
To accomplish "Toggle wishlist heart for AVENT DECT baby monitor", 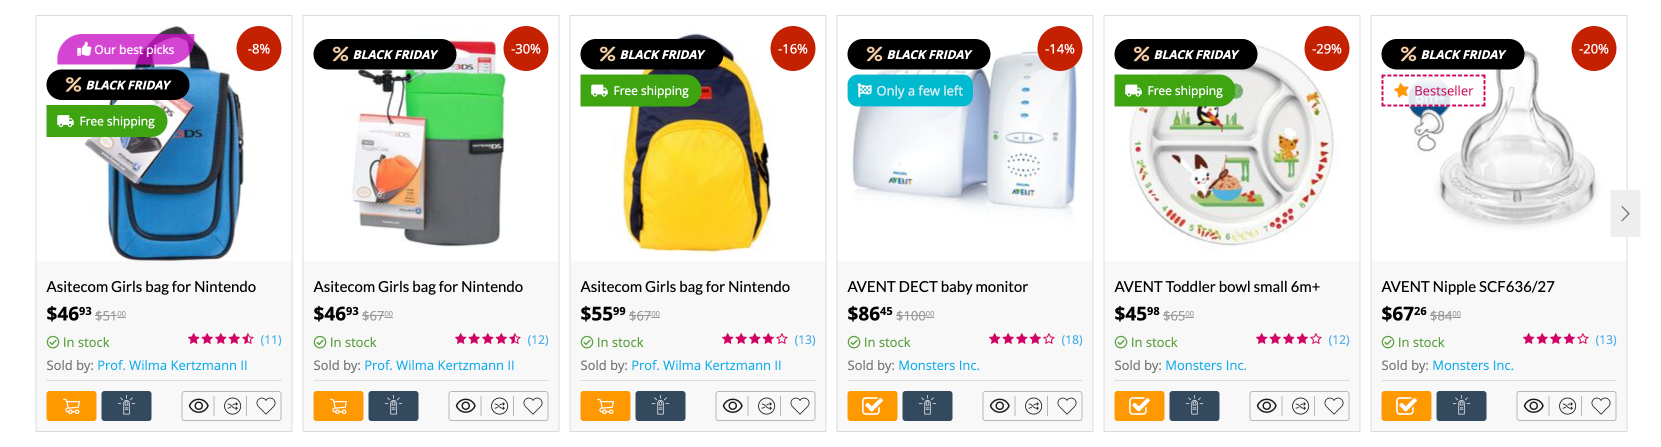I will point(1067,406).
